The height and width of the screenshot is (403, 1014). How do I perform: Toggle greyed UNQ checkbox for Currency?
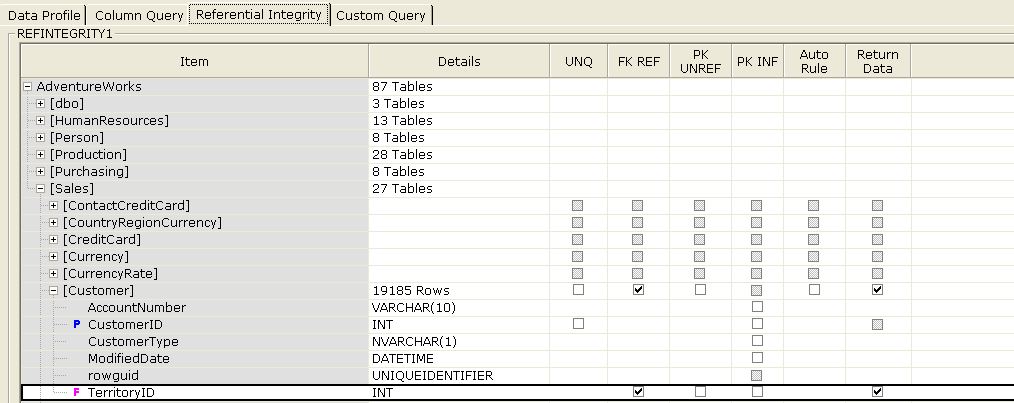(578, 256)
